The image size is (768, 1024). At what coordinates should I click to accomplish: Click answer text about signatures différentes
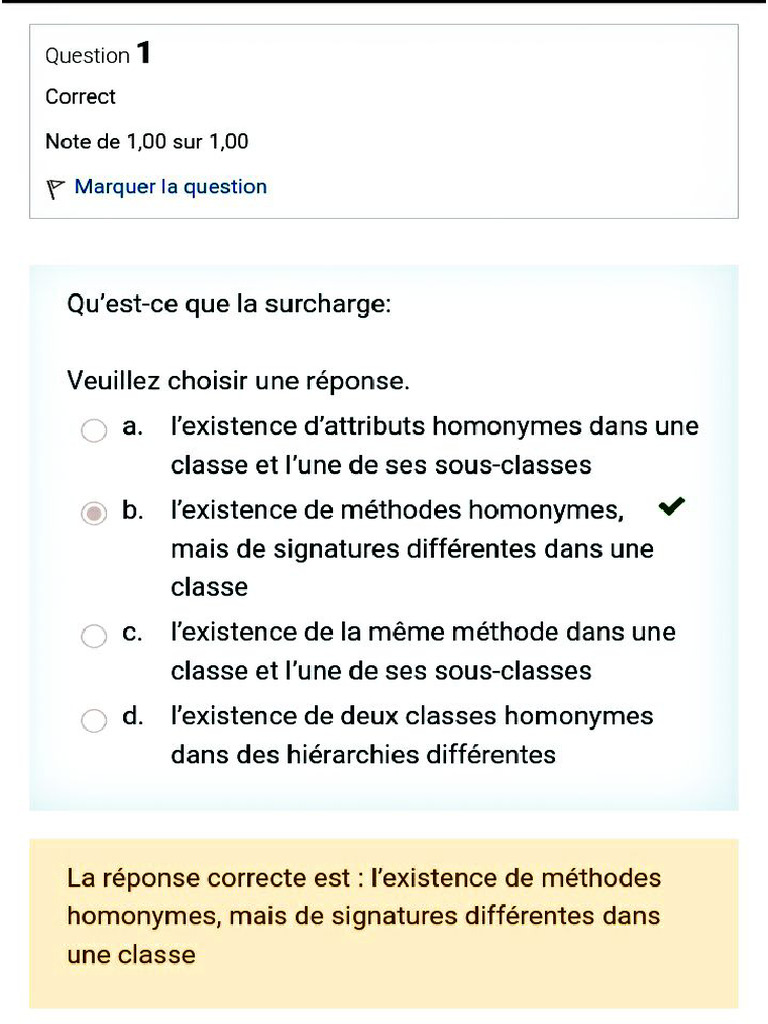point(411,548)
